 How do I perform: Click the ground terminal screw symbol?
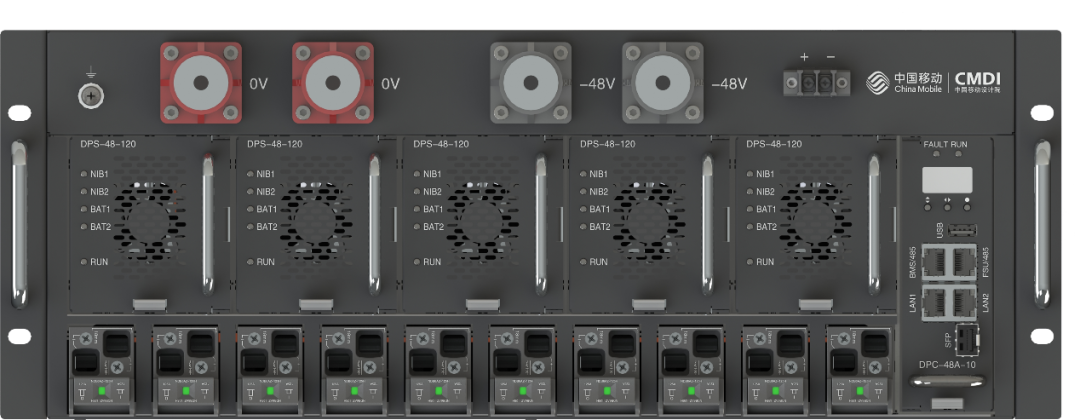[x=91, y=95]
